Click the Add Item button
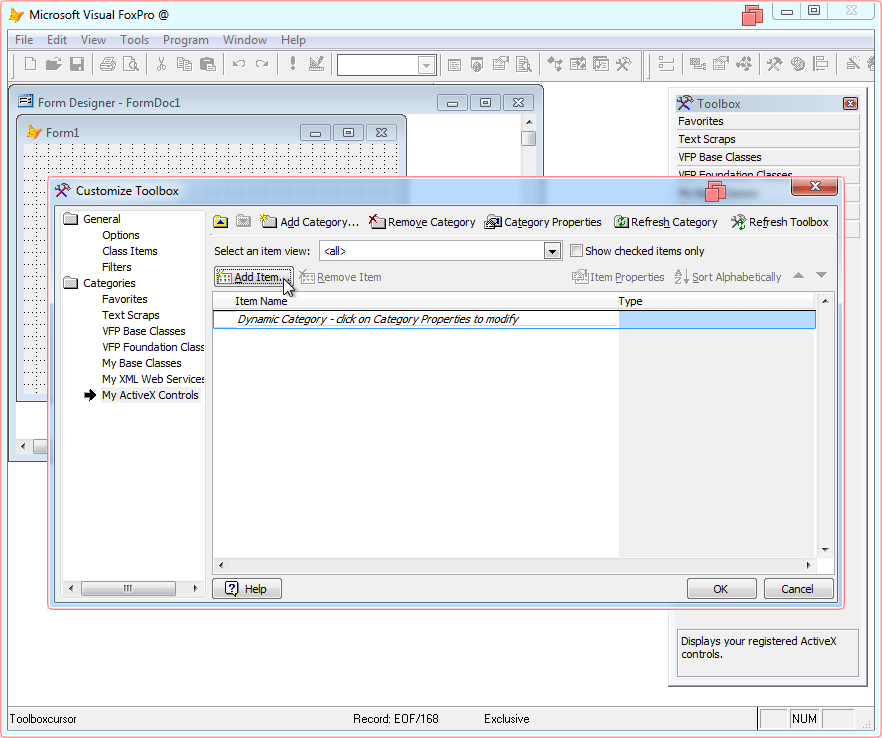This screenshot has width=882, height=738. click(x=254, y=277)
